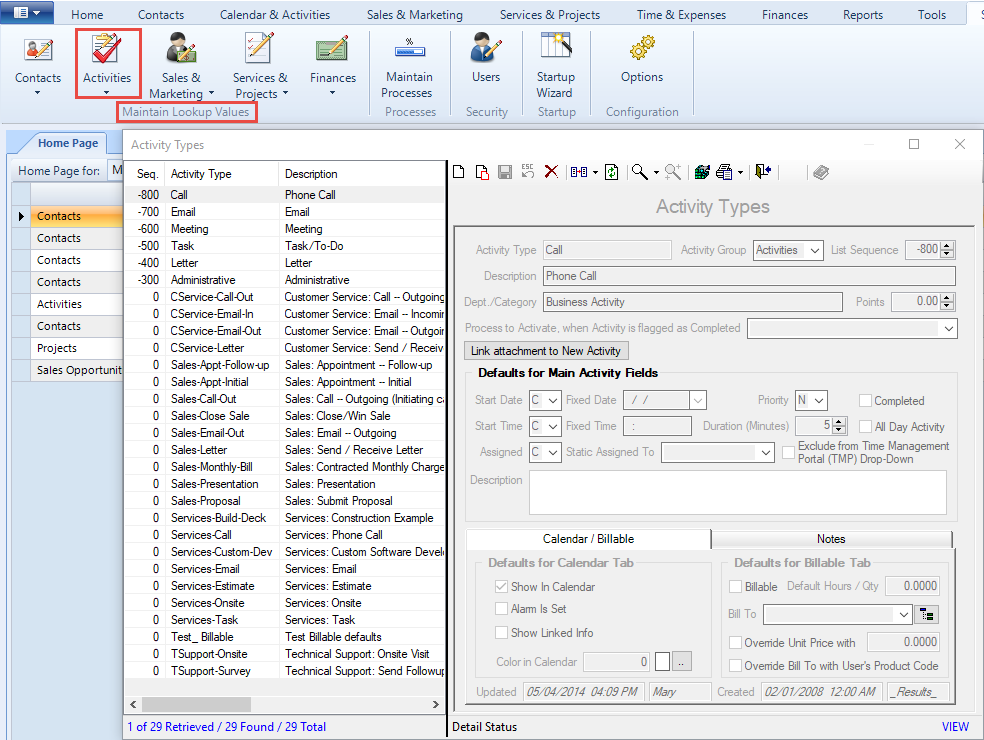Image resolution: width=984 pixels, height=740 pixels.
Task: Click Link attachment to New Activity button
Action: tap(547, 351)
